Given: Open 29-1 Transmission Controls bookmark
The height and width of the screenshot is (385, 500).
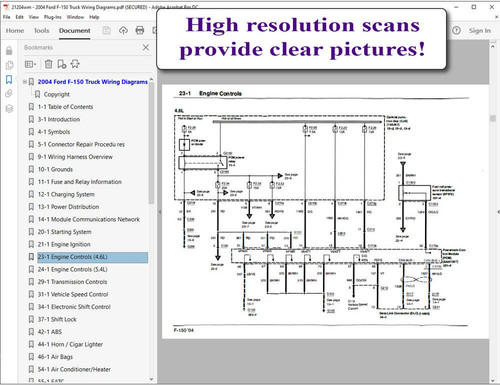Looking at the screenshot, I should point(72,282).
